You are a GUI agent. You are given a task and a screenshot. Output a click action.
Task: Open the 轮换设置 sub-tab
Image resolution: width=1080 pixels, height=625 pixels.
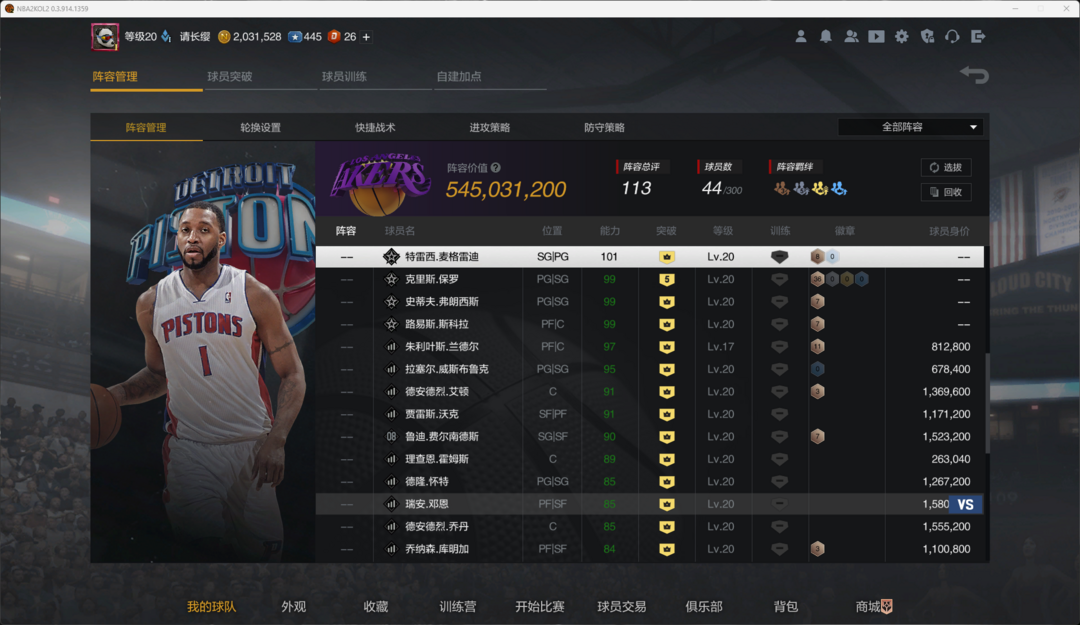tap(260, 127)
